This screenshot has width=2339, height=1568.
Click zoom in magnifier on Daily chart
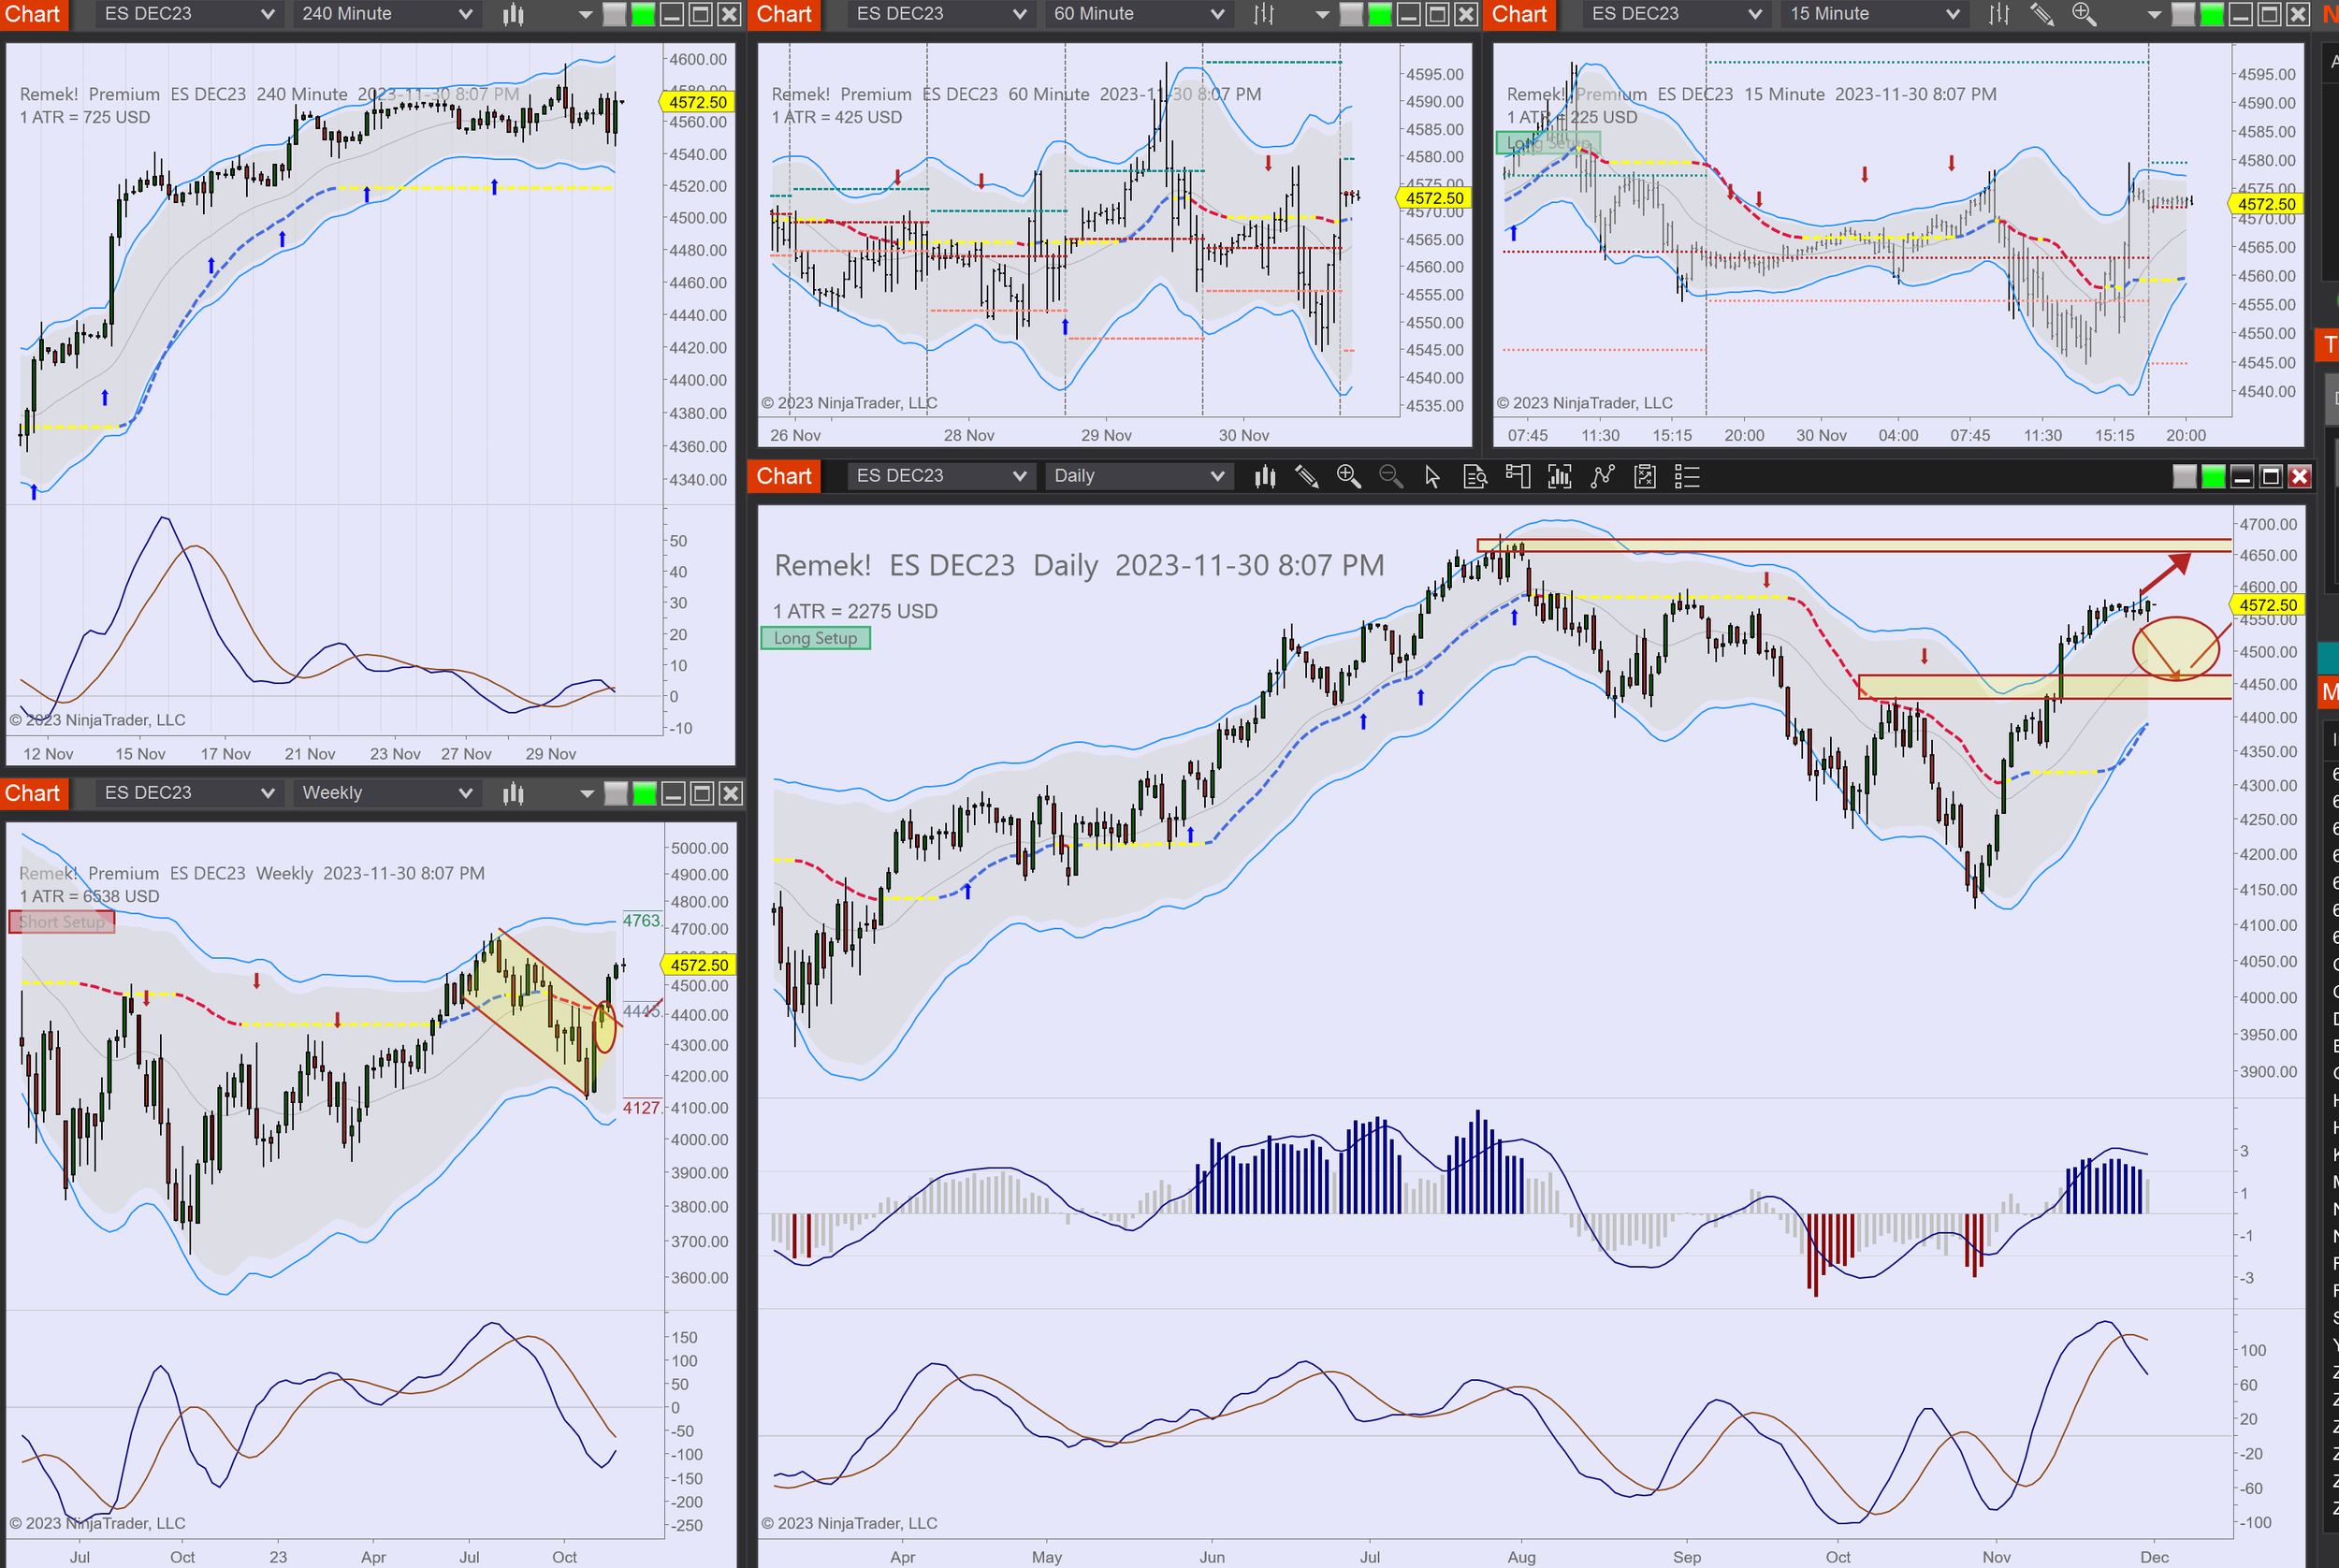pos(1348,477)
